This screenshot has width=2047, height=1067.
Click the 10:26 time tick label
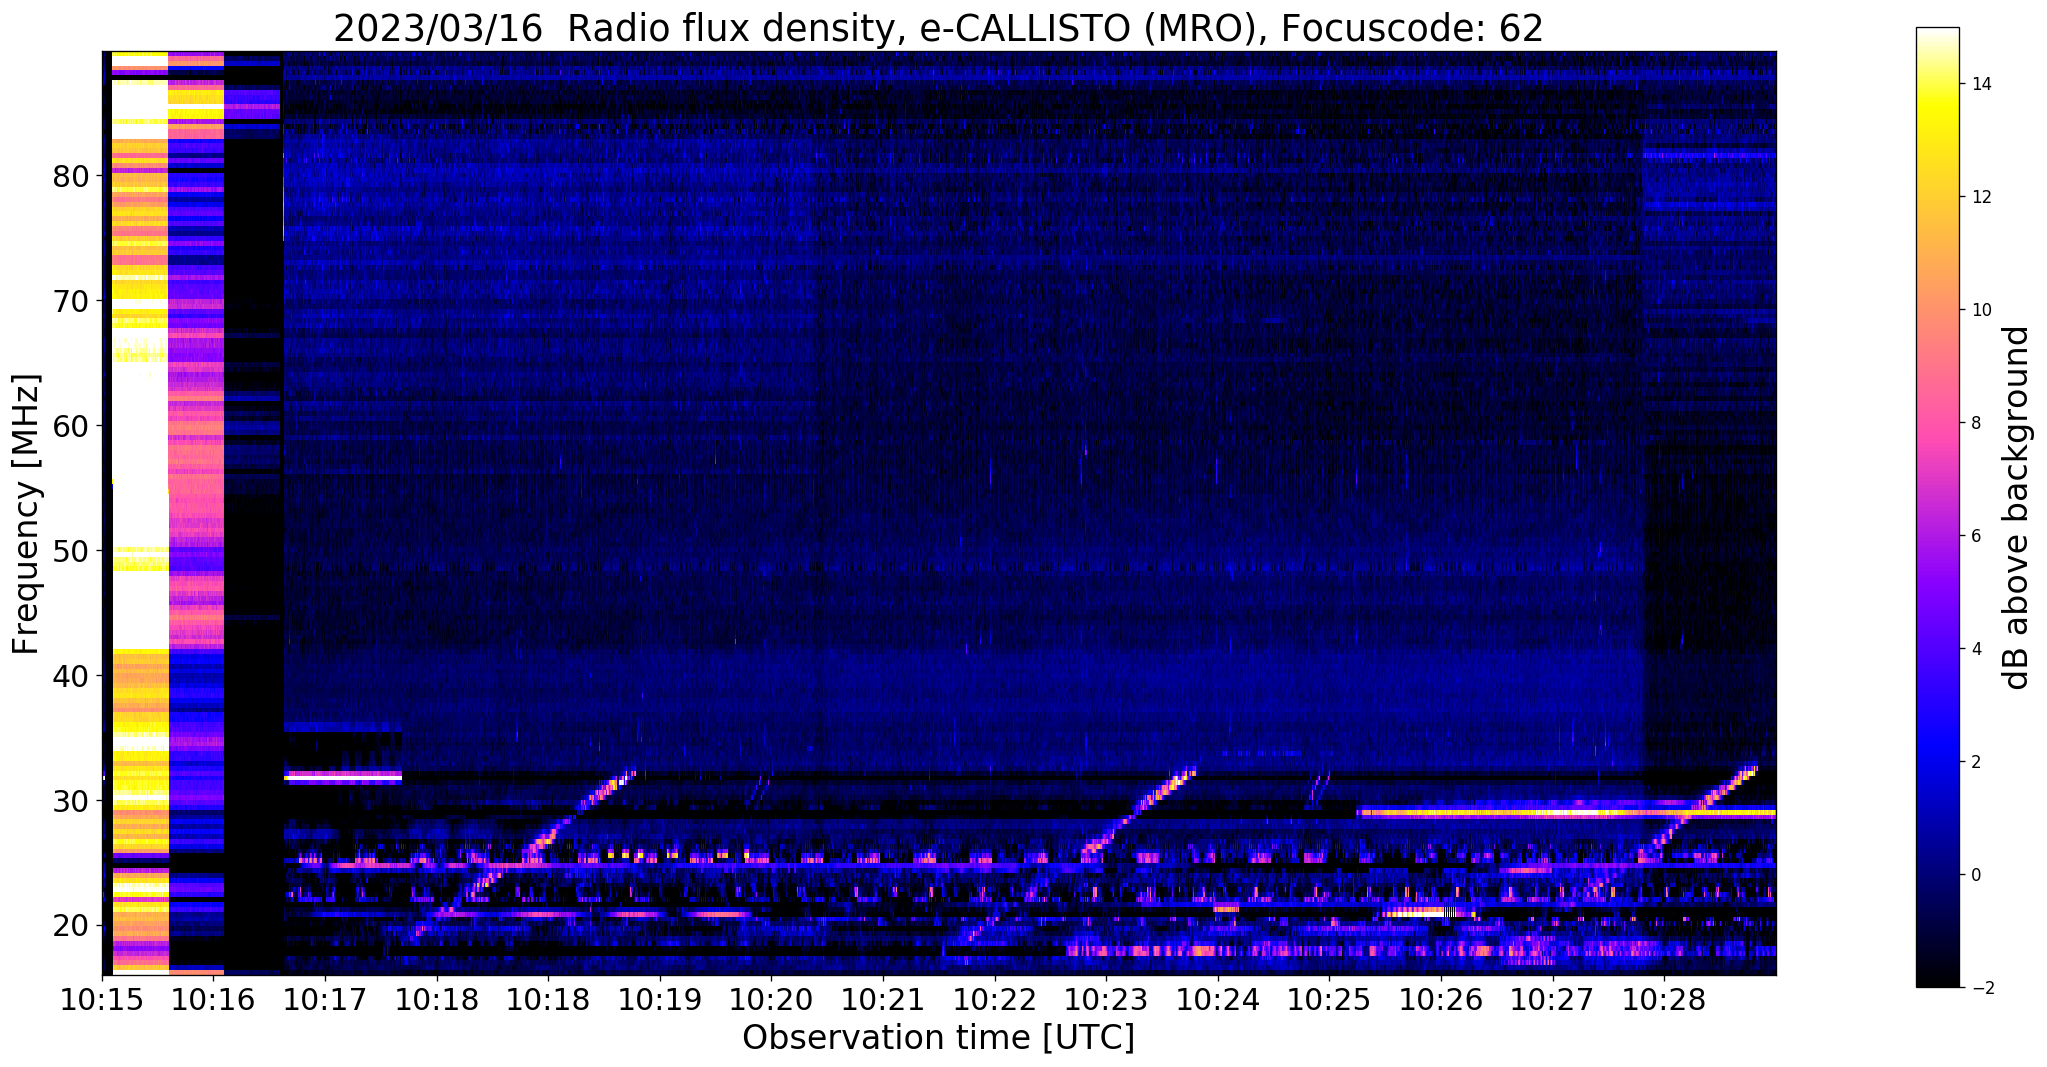pos(1441,1000)
